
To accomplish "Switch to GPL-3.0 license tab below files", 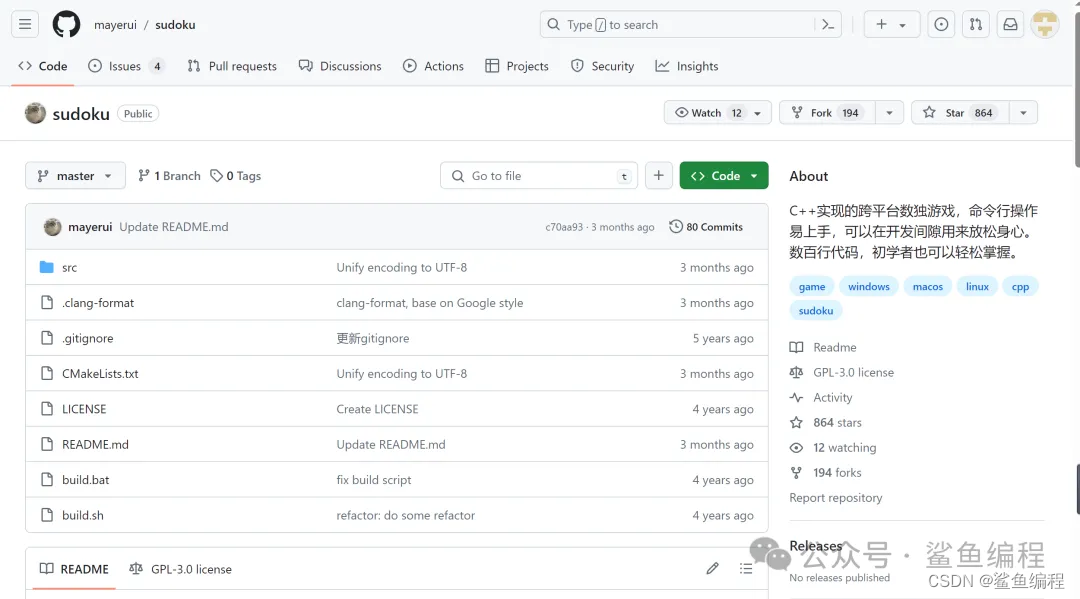I will pyautogui.click(x=180, y=569).
